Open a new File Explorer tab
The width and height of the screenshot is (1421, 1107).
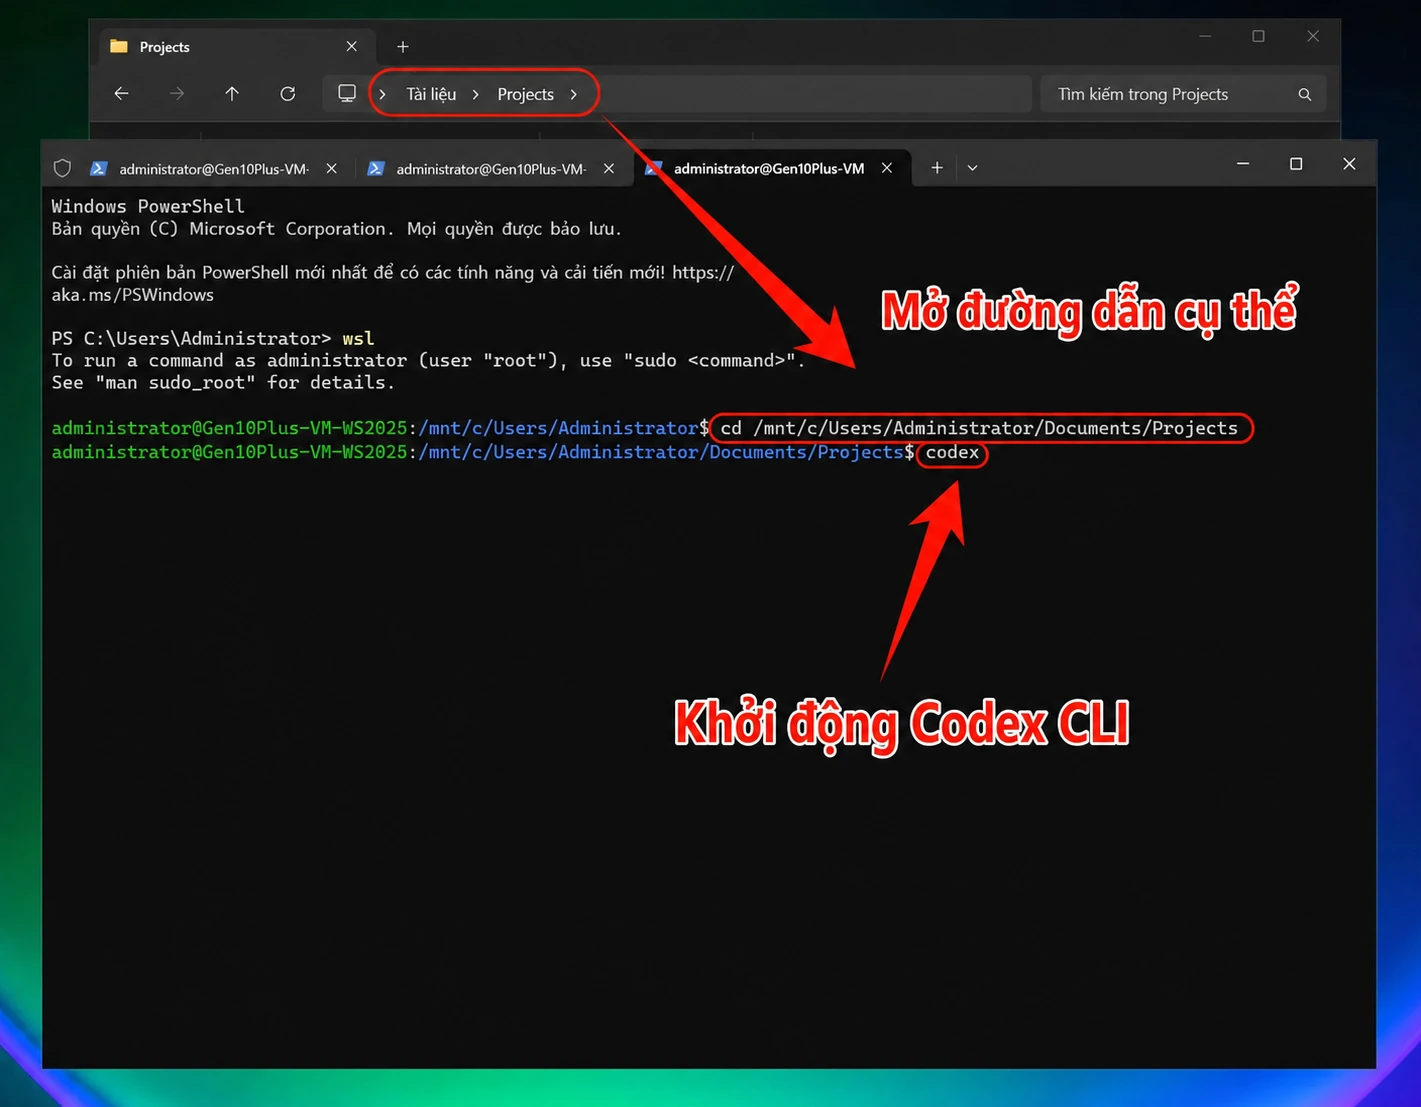[403, 47]
